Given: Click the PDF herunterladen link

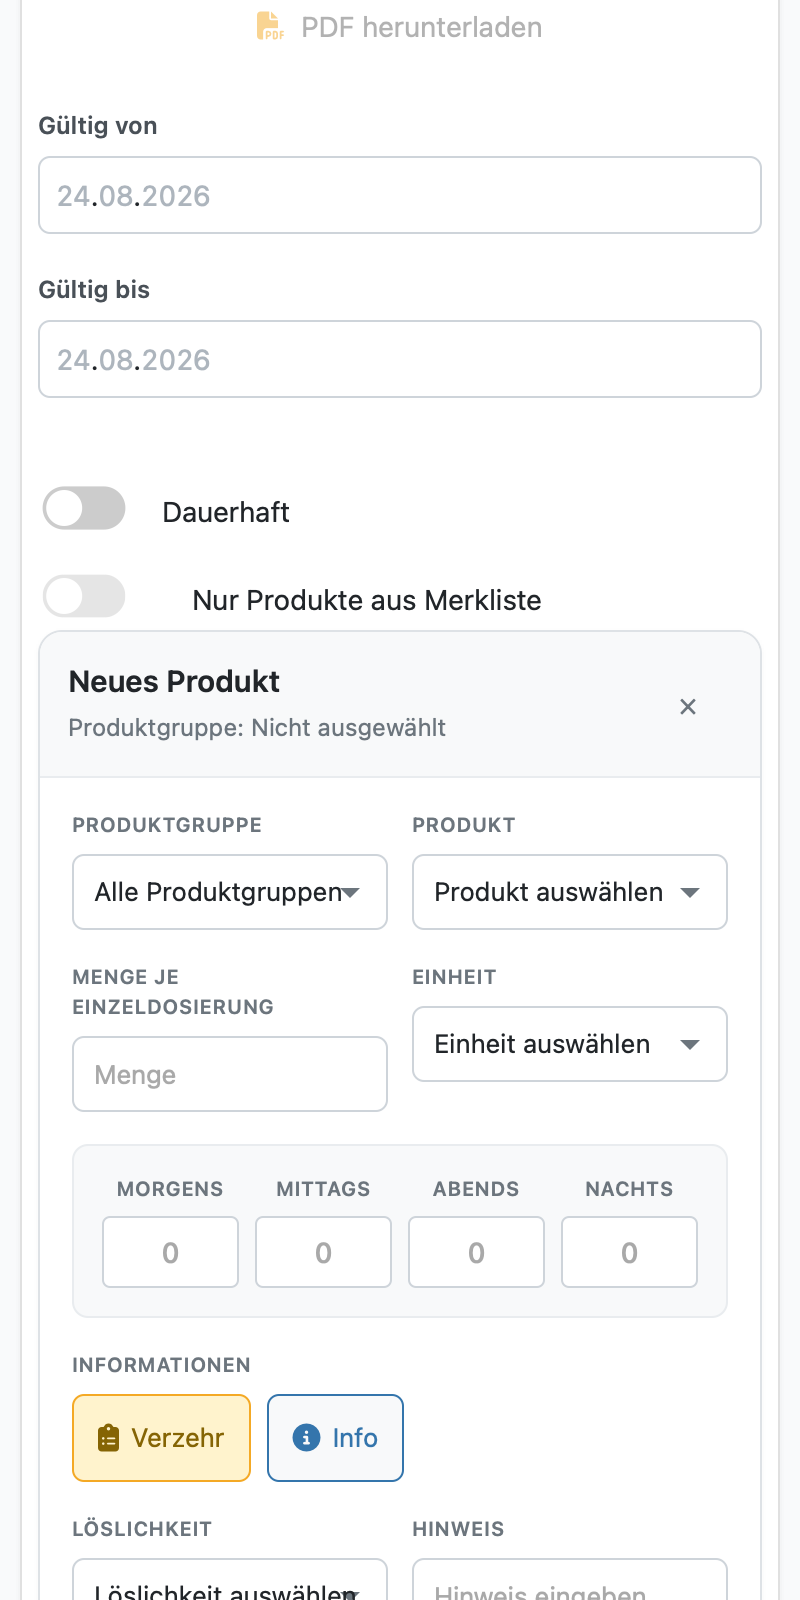Looking at the screenshot, I should [x=400, y=27].
